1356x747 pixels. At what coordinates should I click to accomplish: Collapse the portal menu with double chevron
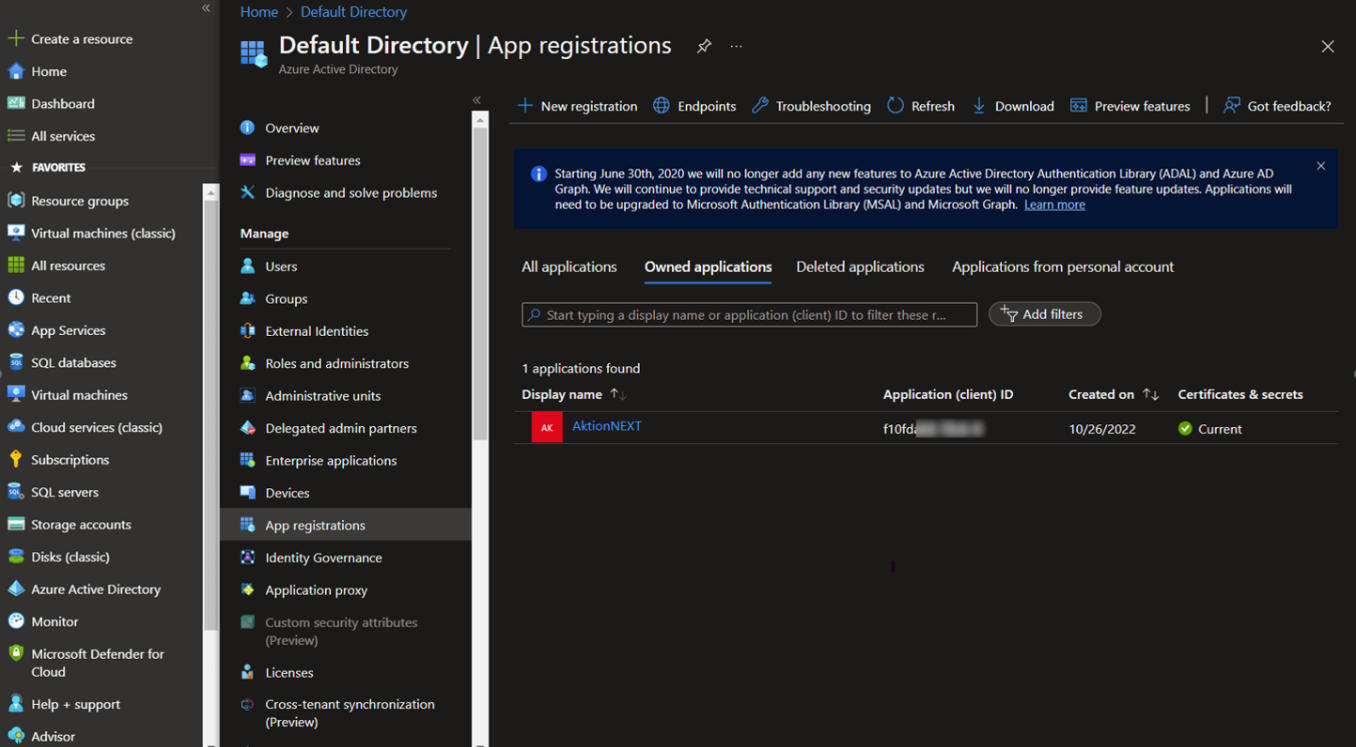pos(206,8)
